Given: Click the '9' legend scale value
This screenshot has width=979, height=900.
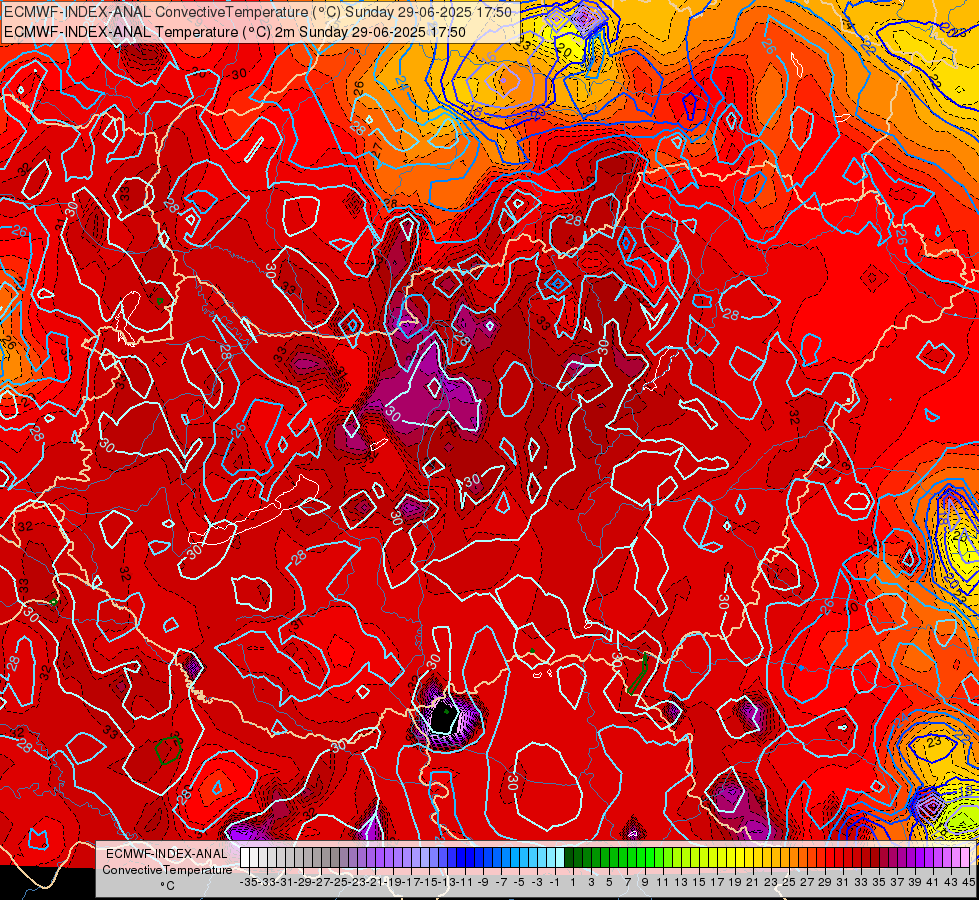Looking at the screenshot, I should click(x=645, y=882).
